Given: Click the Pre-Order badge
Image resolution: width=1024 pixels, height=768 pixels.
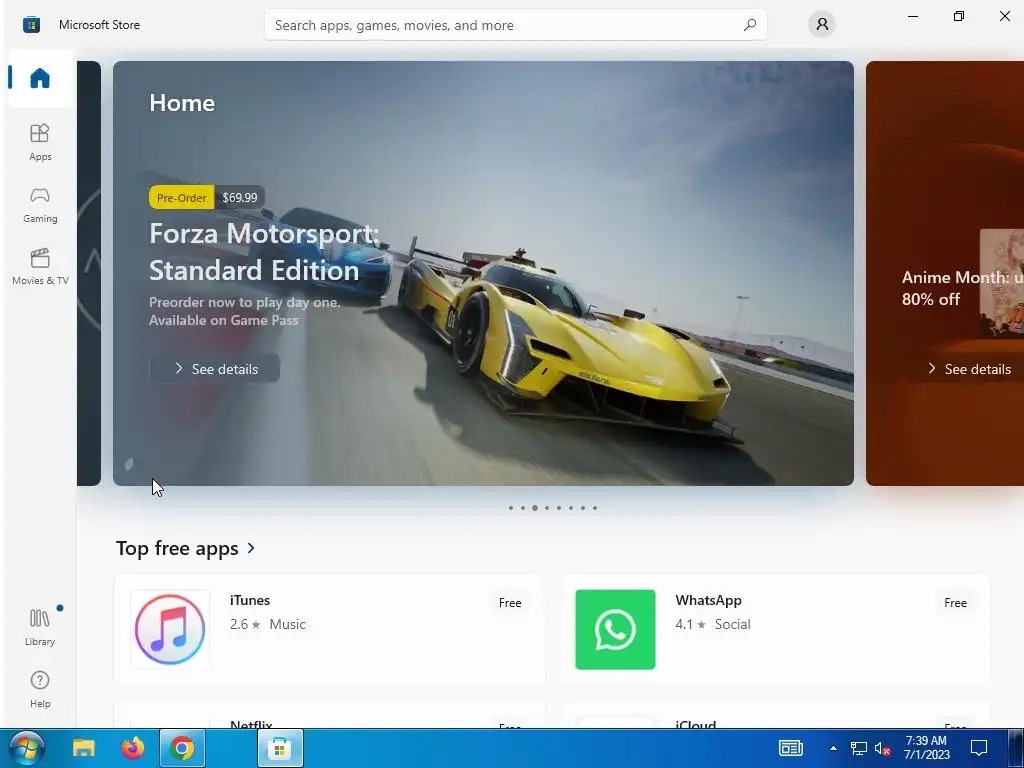Looking at the screenshot, I should pos(182,197).
